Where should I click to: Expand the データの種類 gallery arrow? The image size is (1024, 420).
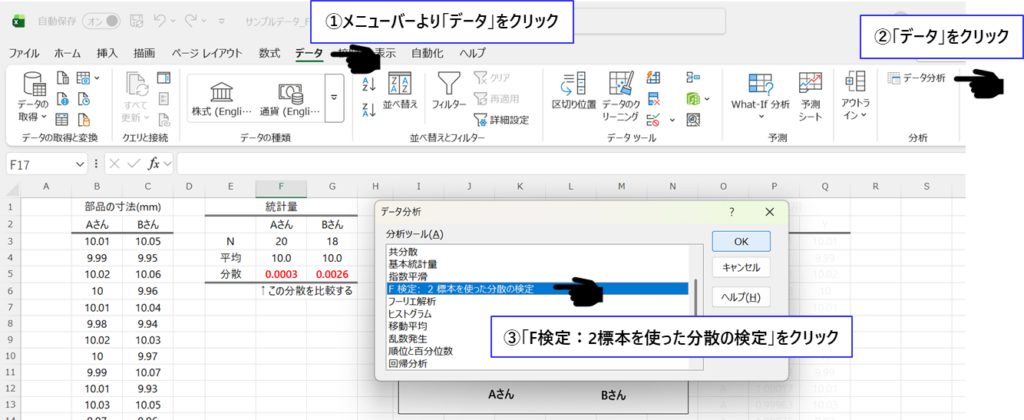pyautogui.click(x=333, y=97)
